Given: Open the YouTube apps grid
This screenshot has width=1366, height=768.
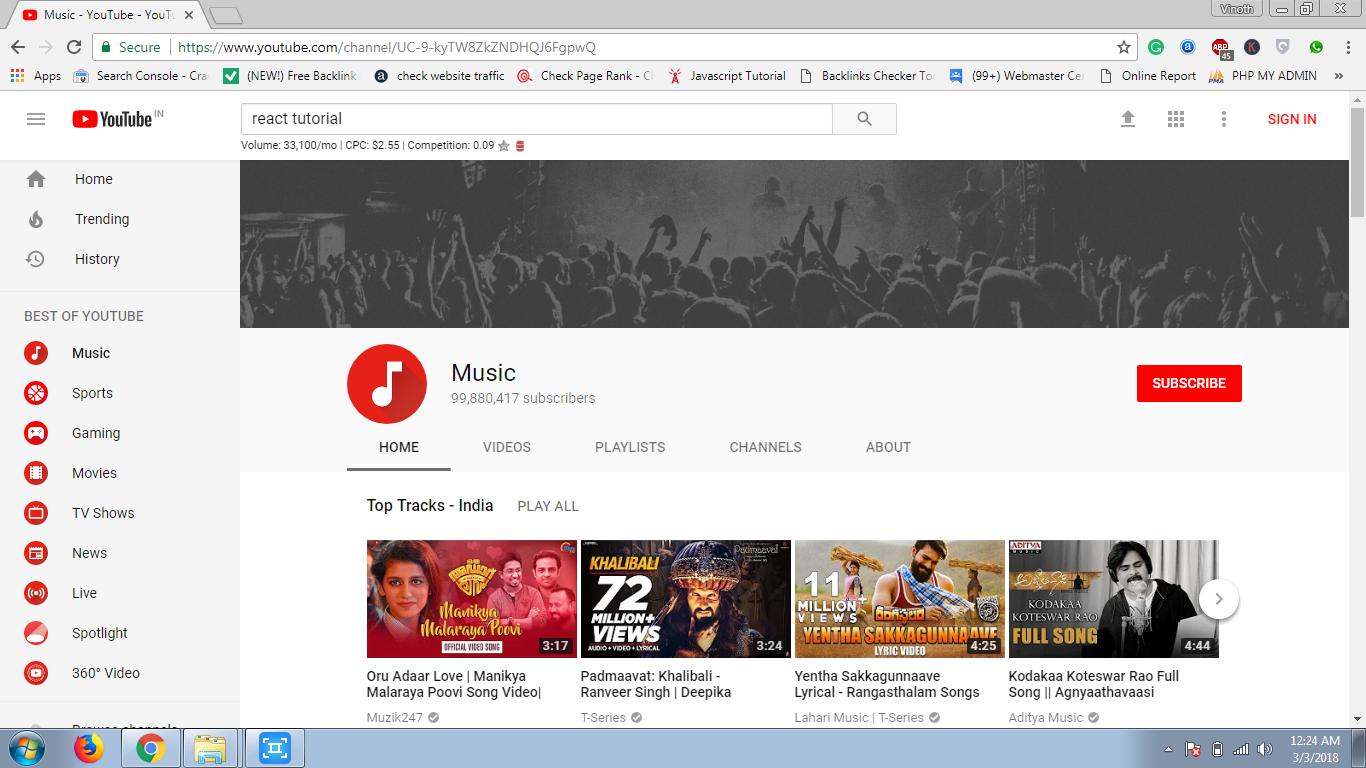Looking at the screenshot, I should [1176, 119].
